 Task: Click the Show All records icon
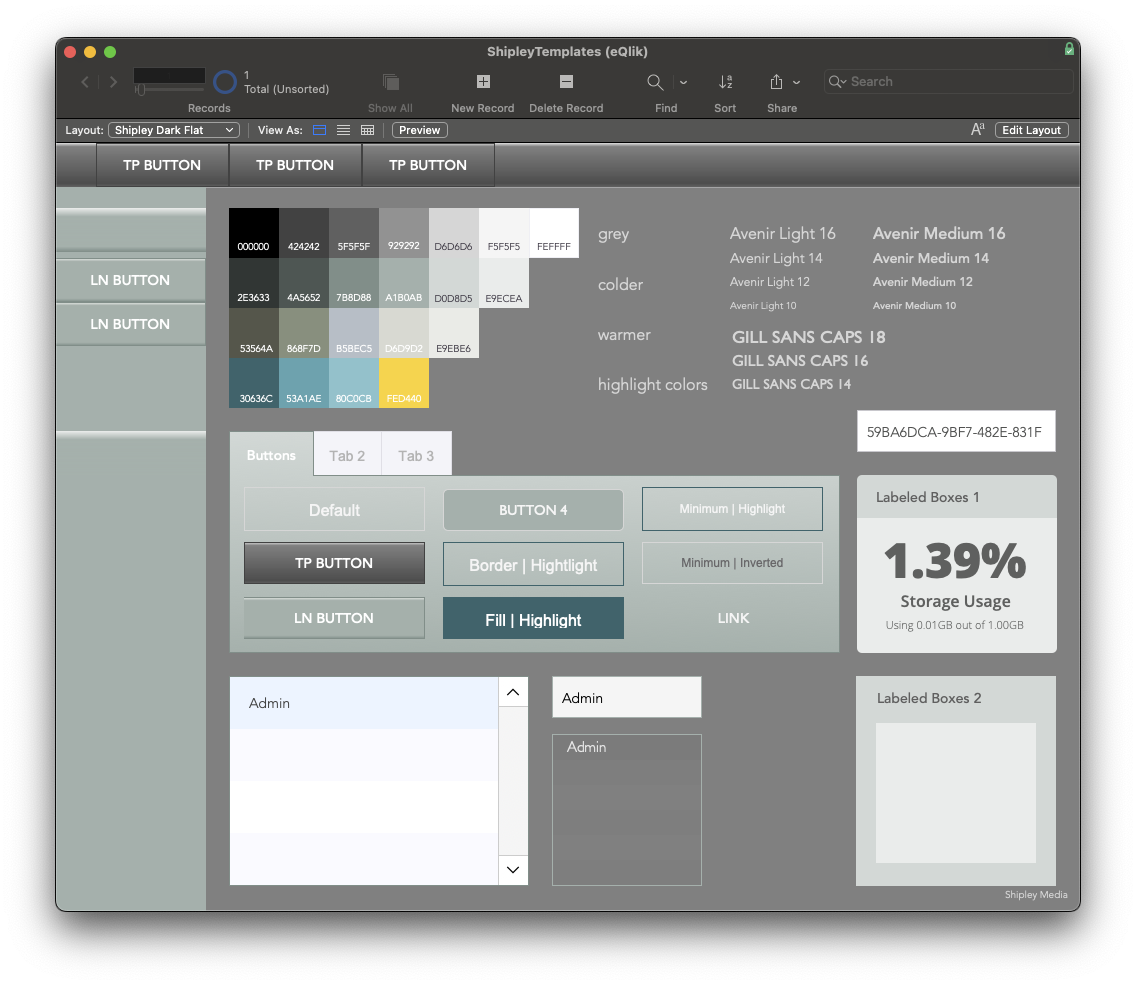pos(389,83)
